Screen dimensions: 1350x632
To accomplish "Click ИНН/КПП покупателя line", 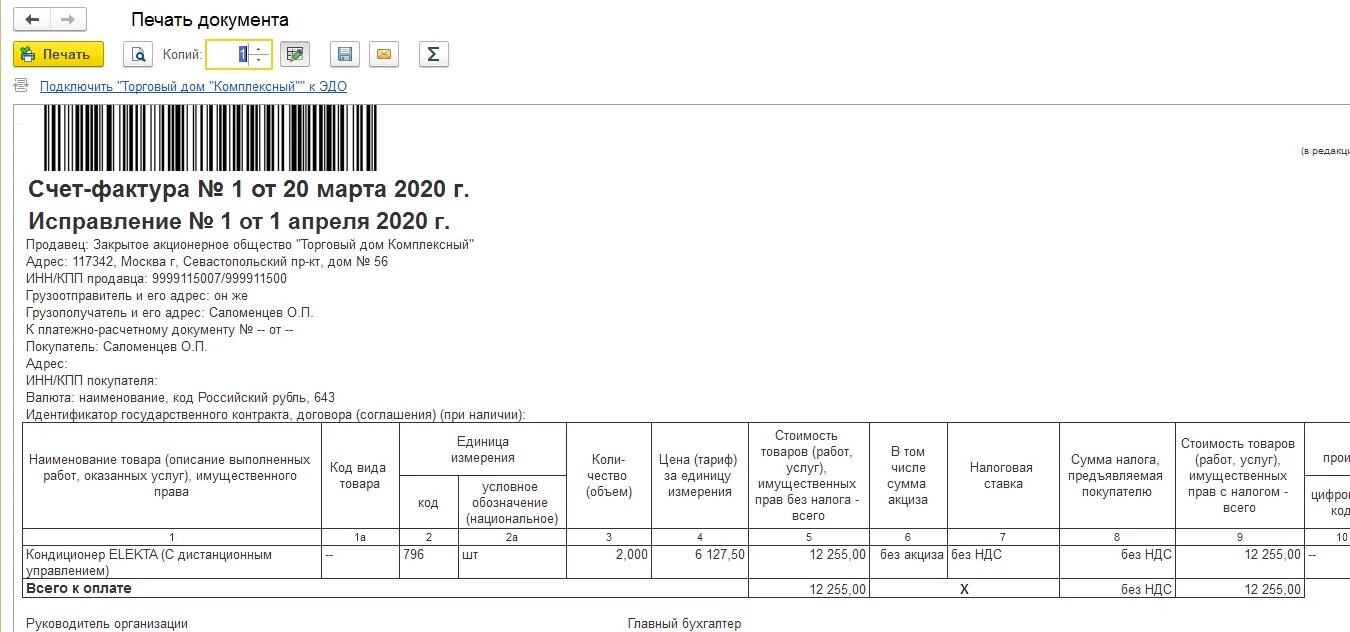I will [92, 380].
